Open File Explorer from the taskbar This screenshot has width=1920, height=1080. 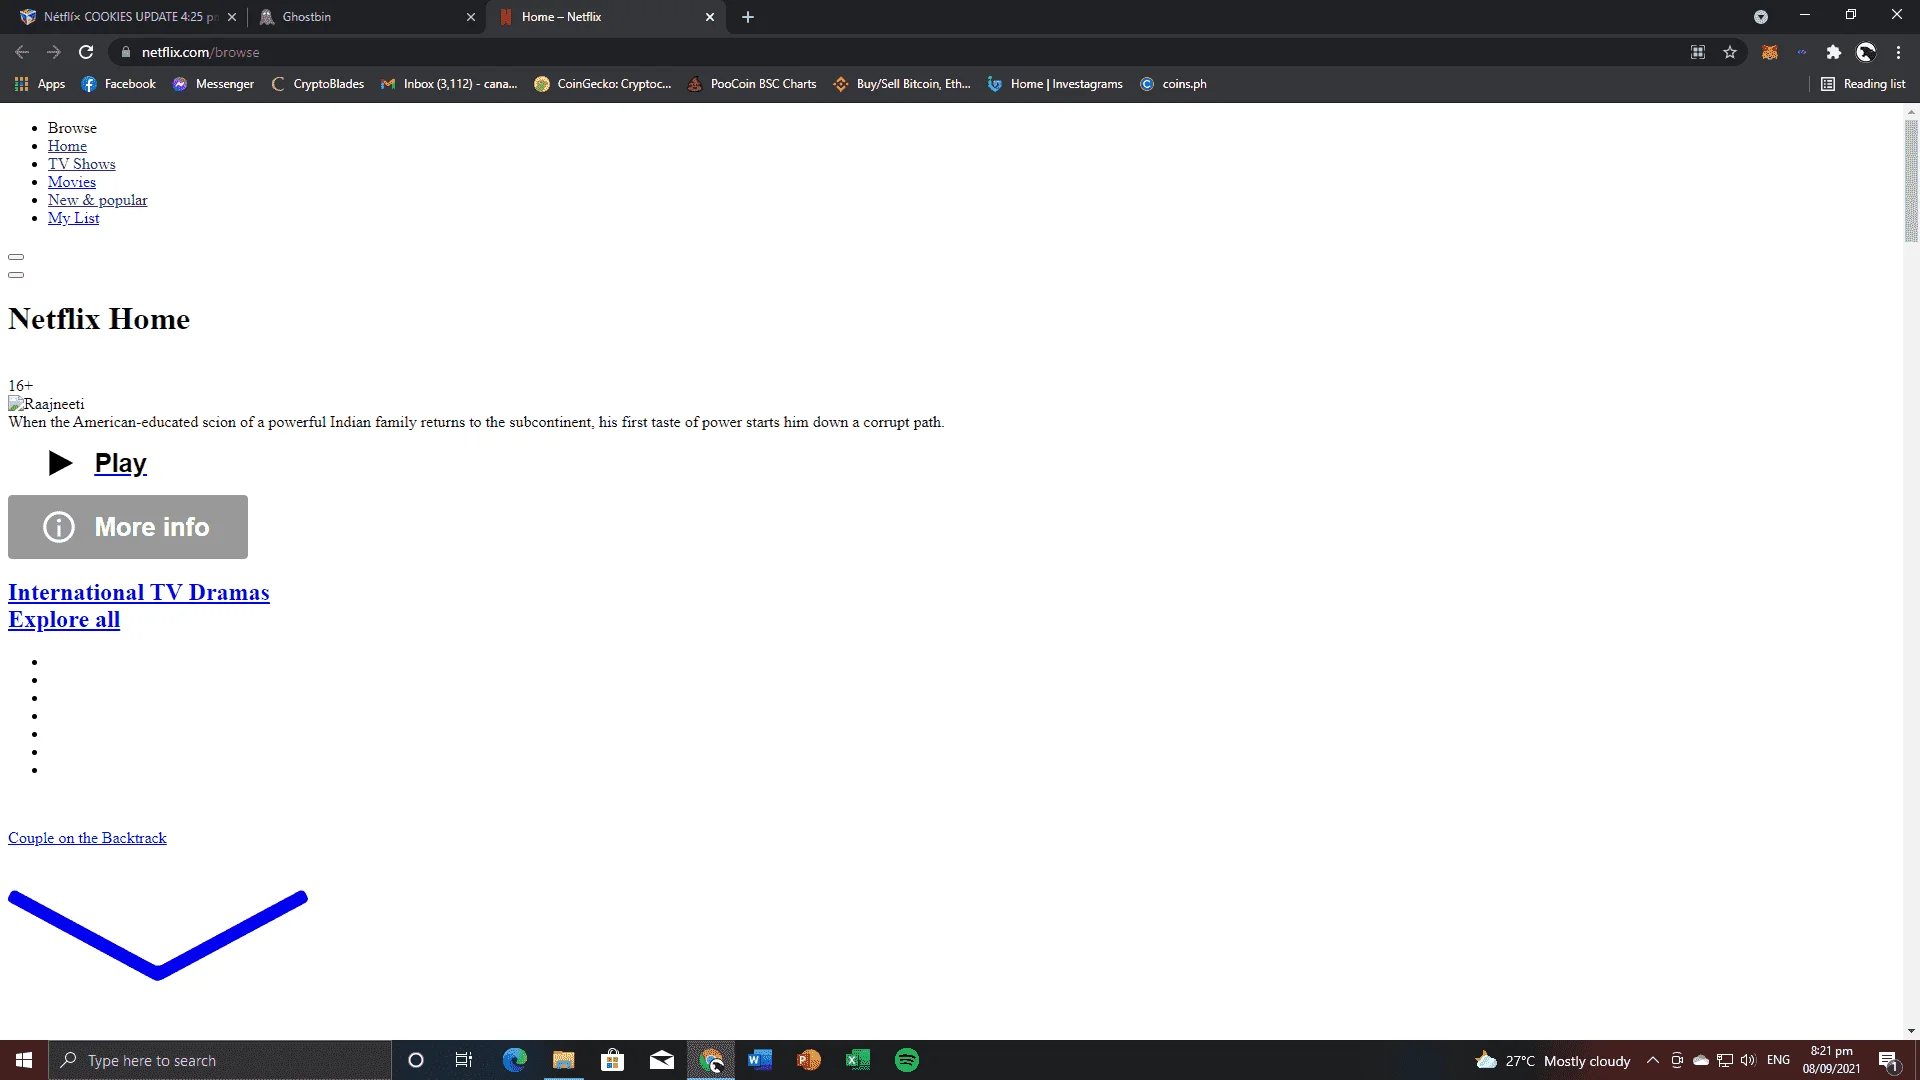[x=564, y=1060]
